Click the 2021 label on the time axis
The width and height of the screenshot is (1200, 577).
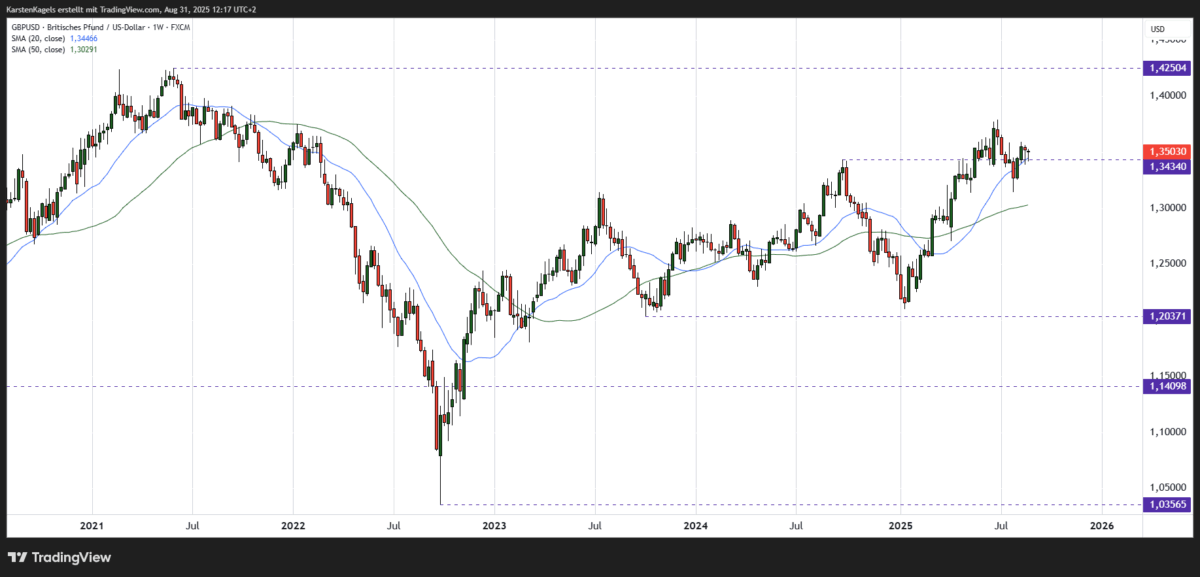click(91, 525)
